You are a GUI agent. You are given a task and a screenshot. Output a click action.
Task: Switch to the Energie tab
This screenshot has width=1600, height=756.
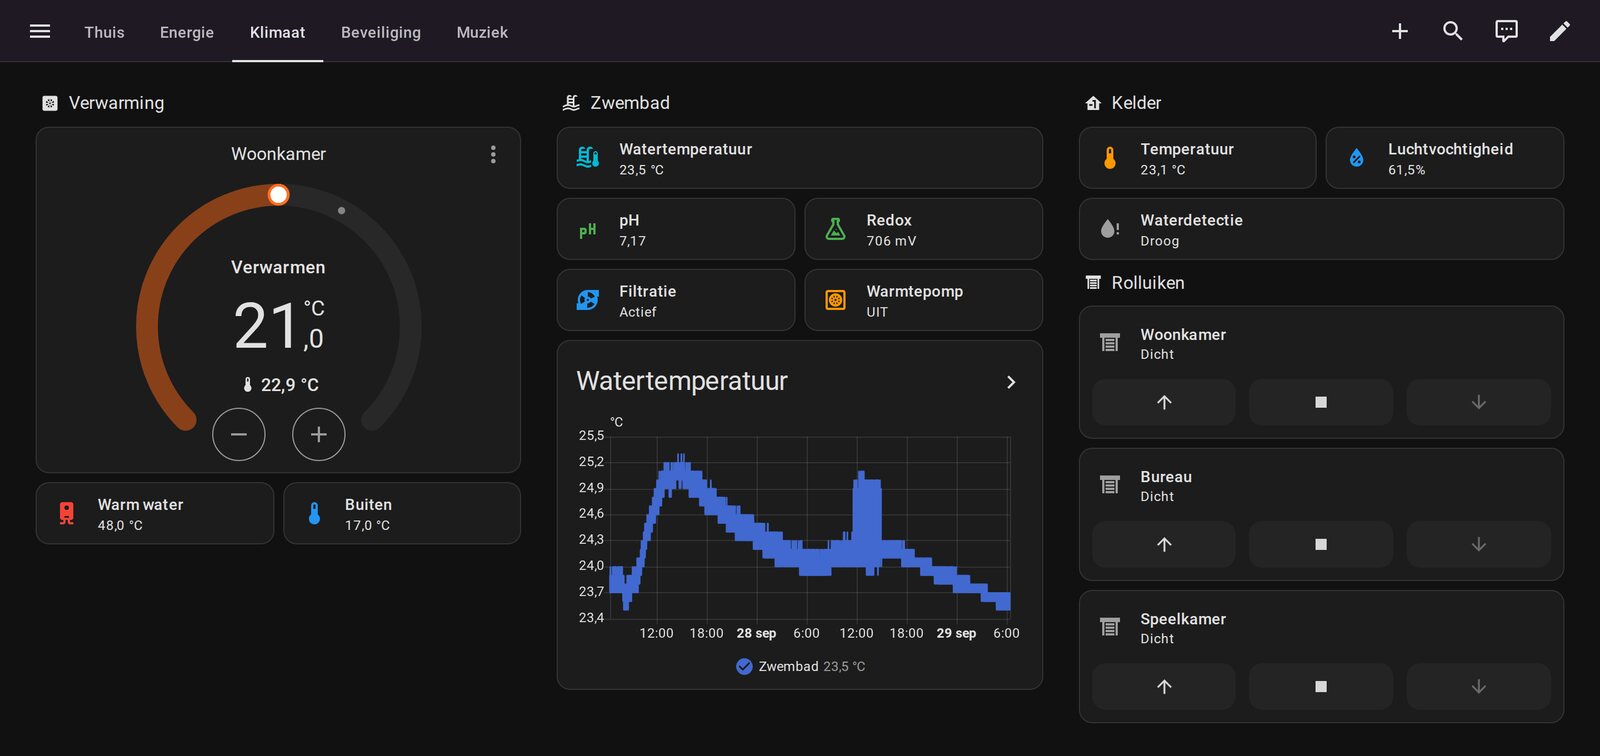click(x=187, y=32)
